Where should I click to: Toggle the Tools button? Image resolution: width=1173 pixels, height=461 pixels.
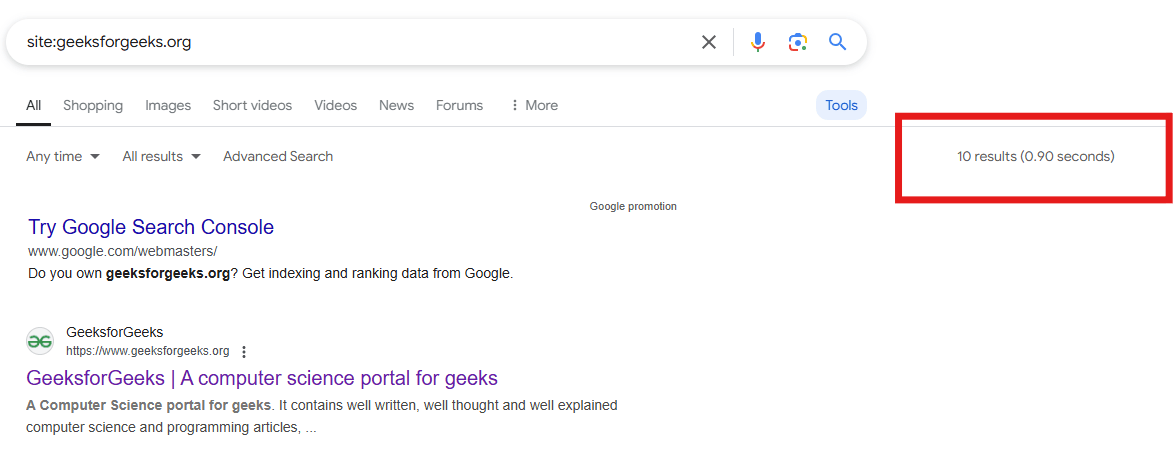[x=842, y=106]
